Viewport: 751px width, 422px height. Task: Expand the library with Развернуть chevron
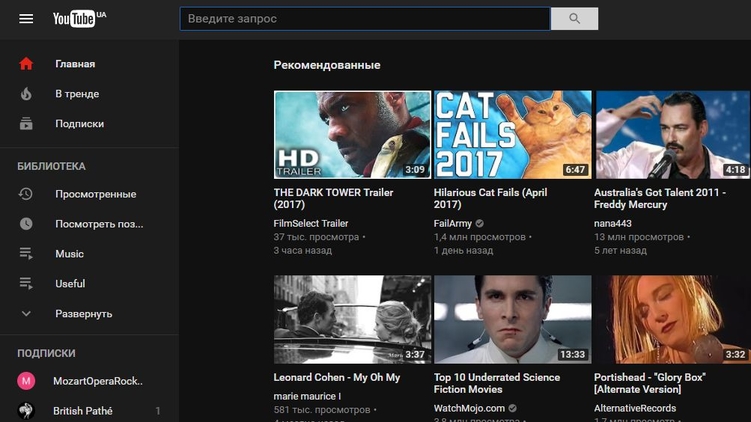26,314
